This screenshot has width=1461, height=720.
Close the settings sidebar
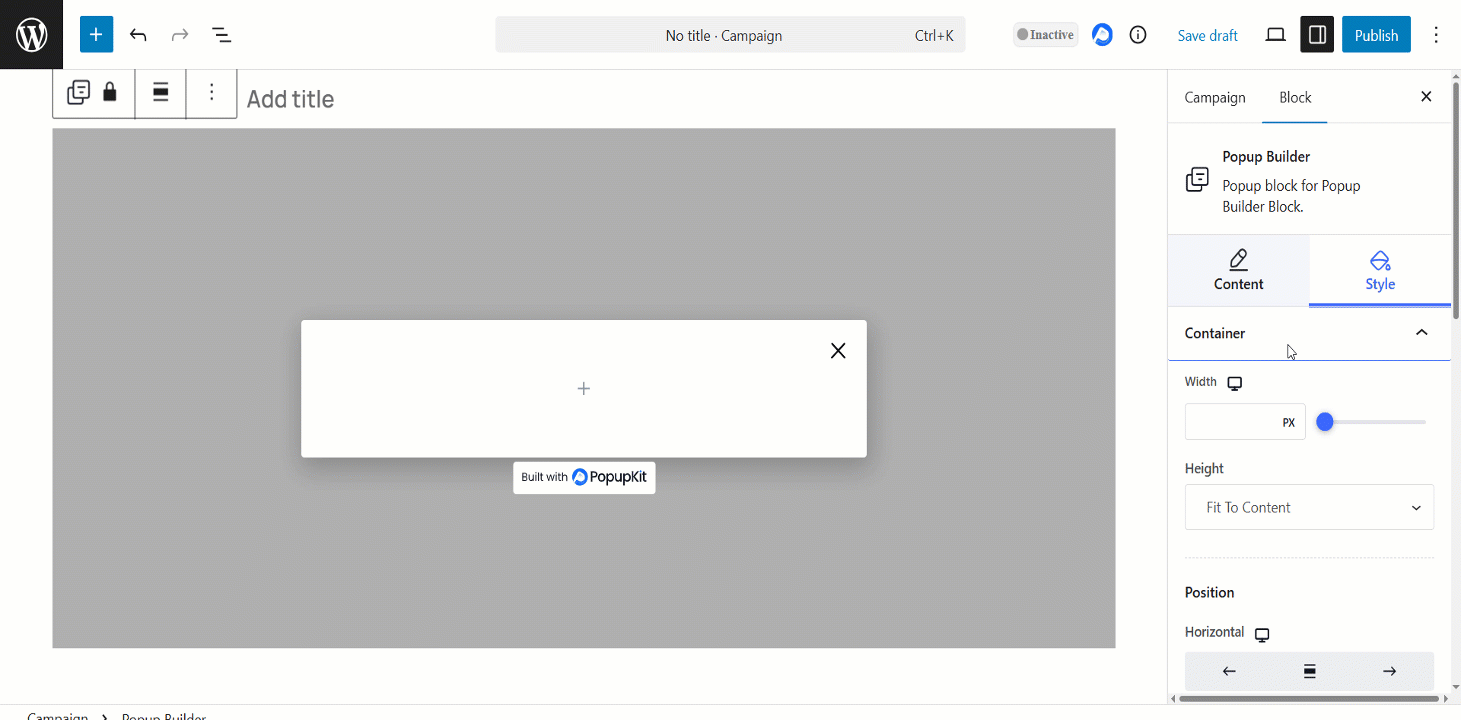point(1426,97)
